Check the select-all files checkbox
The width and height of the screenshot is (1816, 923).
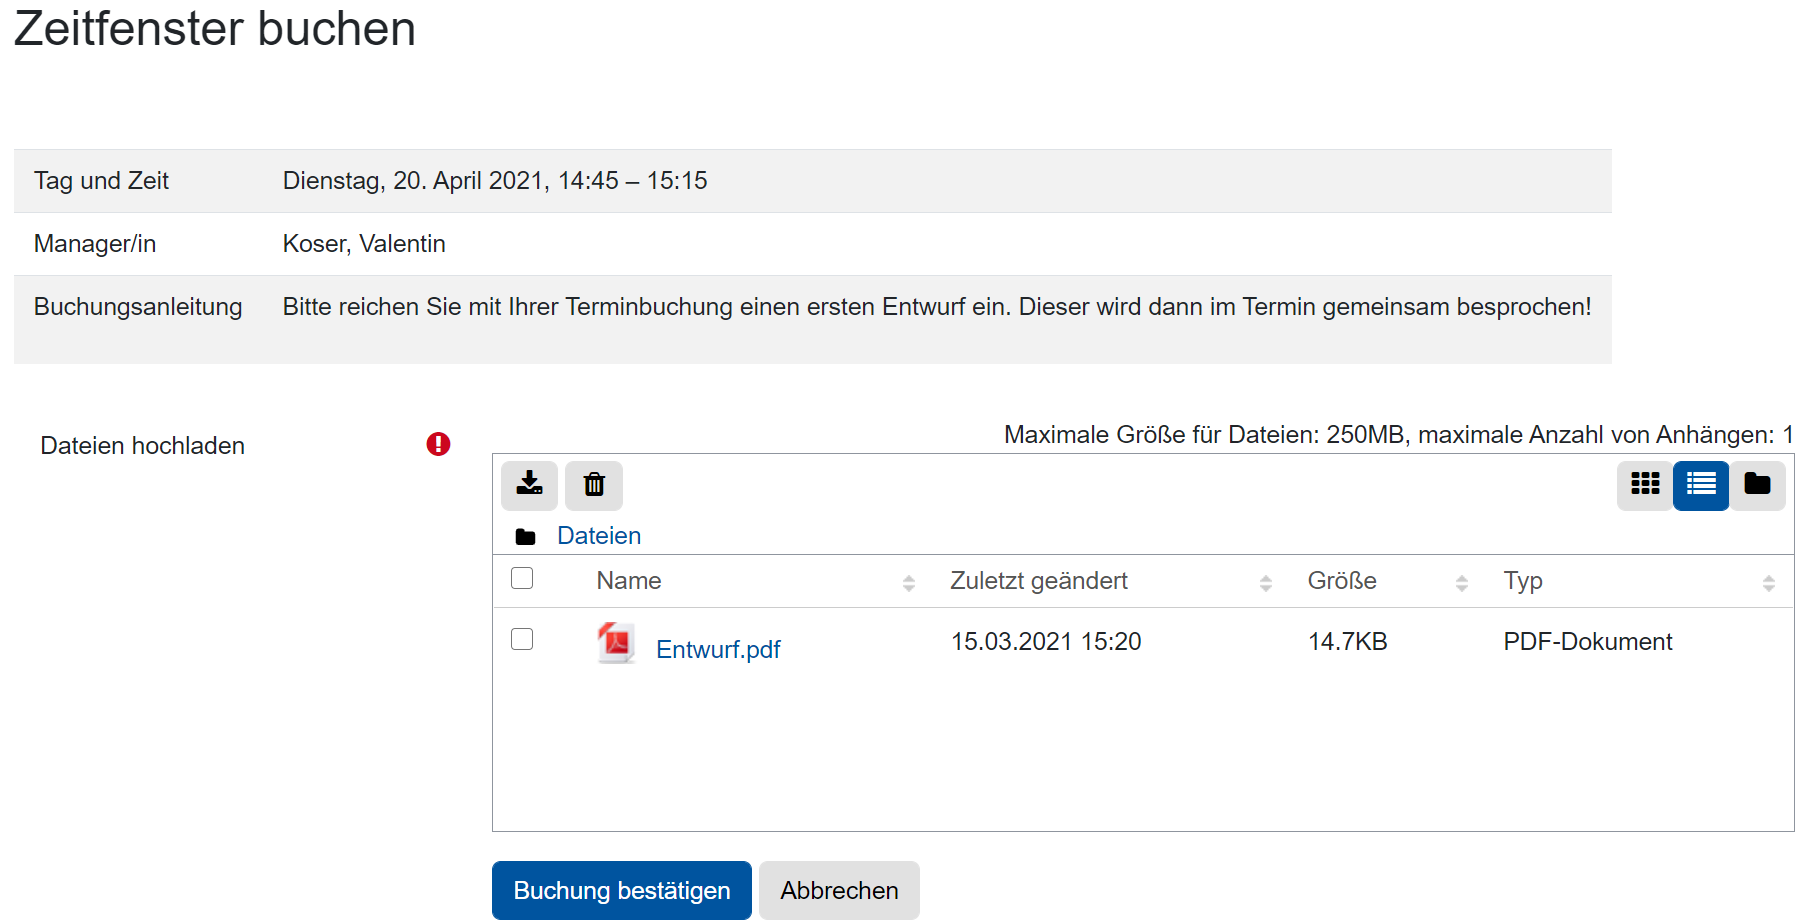click(521, 578)
